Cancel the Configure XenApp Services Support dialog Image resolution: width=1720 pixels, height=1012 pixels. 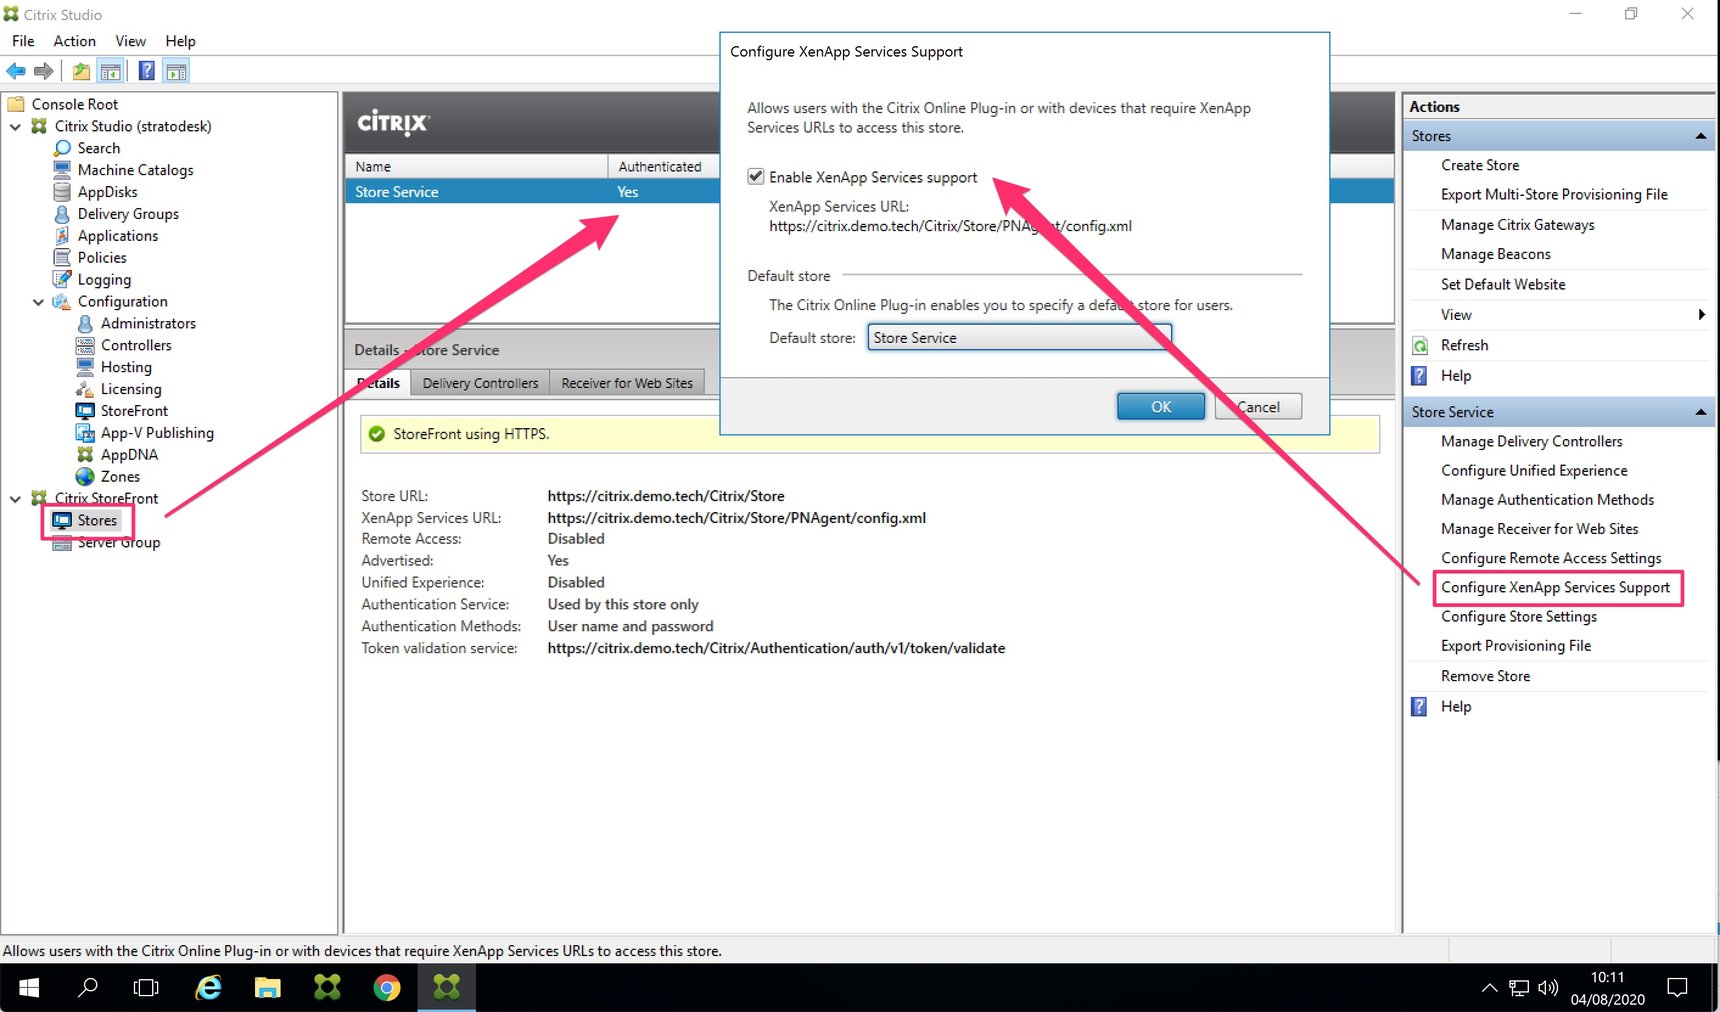1257,406
